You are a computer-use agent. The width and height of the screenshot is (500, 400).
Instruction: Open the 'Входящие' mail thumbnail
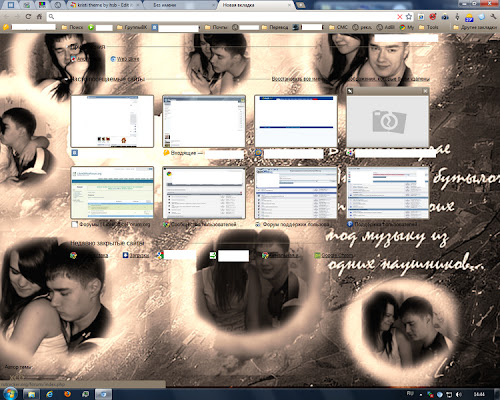click(204, 121)
